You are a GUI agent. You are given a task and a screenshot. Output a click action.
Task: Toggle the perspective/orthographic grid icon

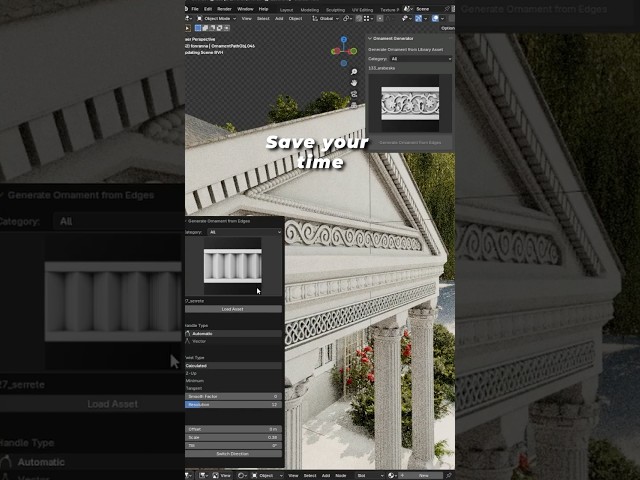click(x=354, y=105)
